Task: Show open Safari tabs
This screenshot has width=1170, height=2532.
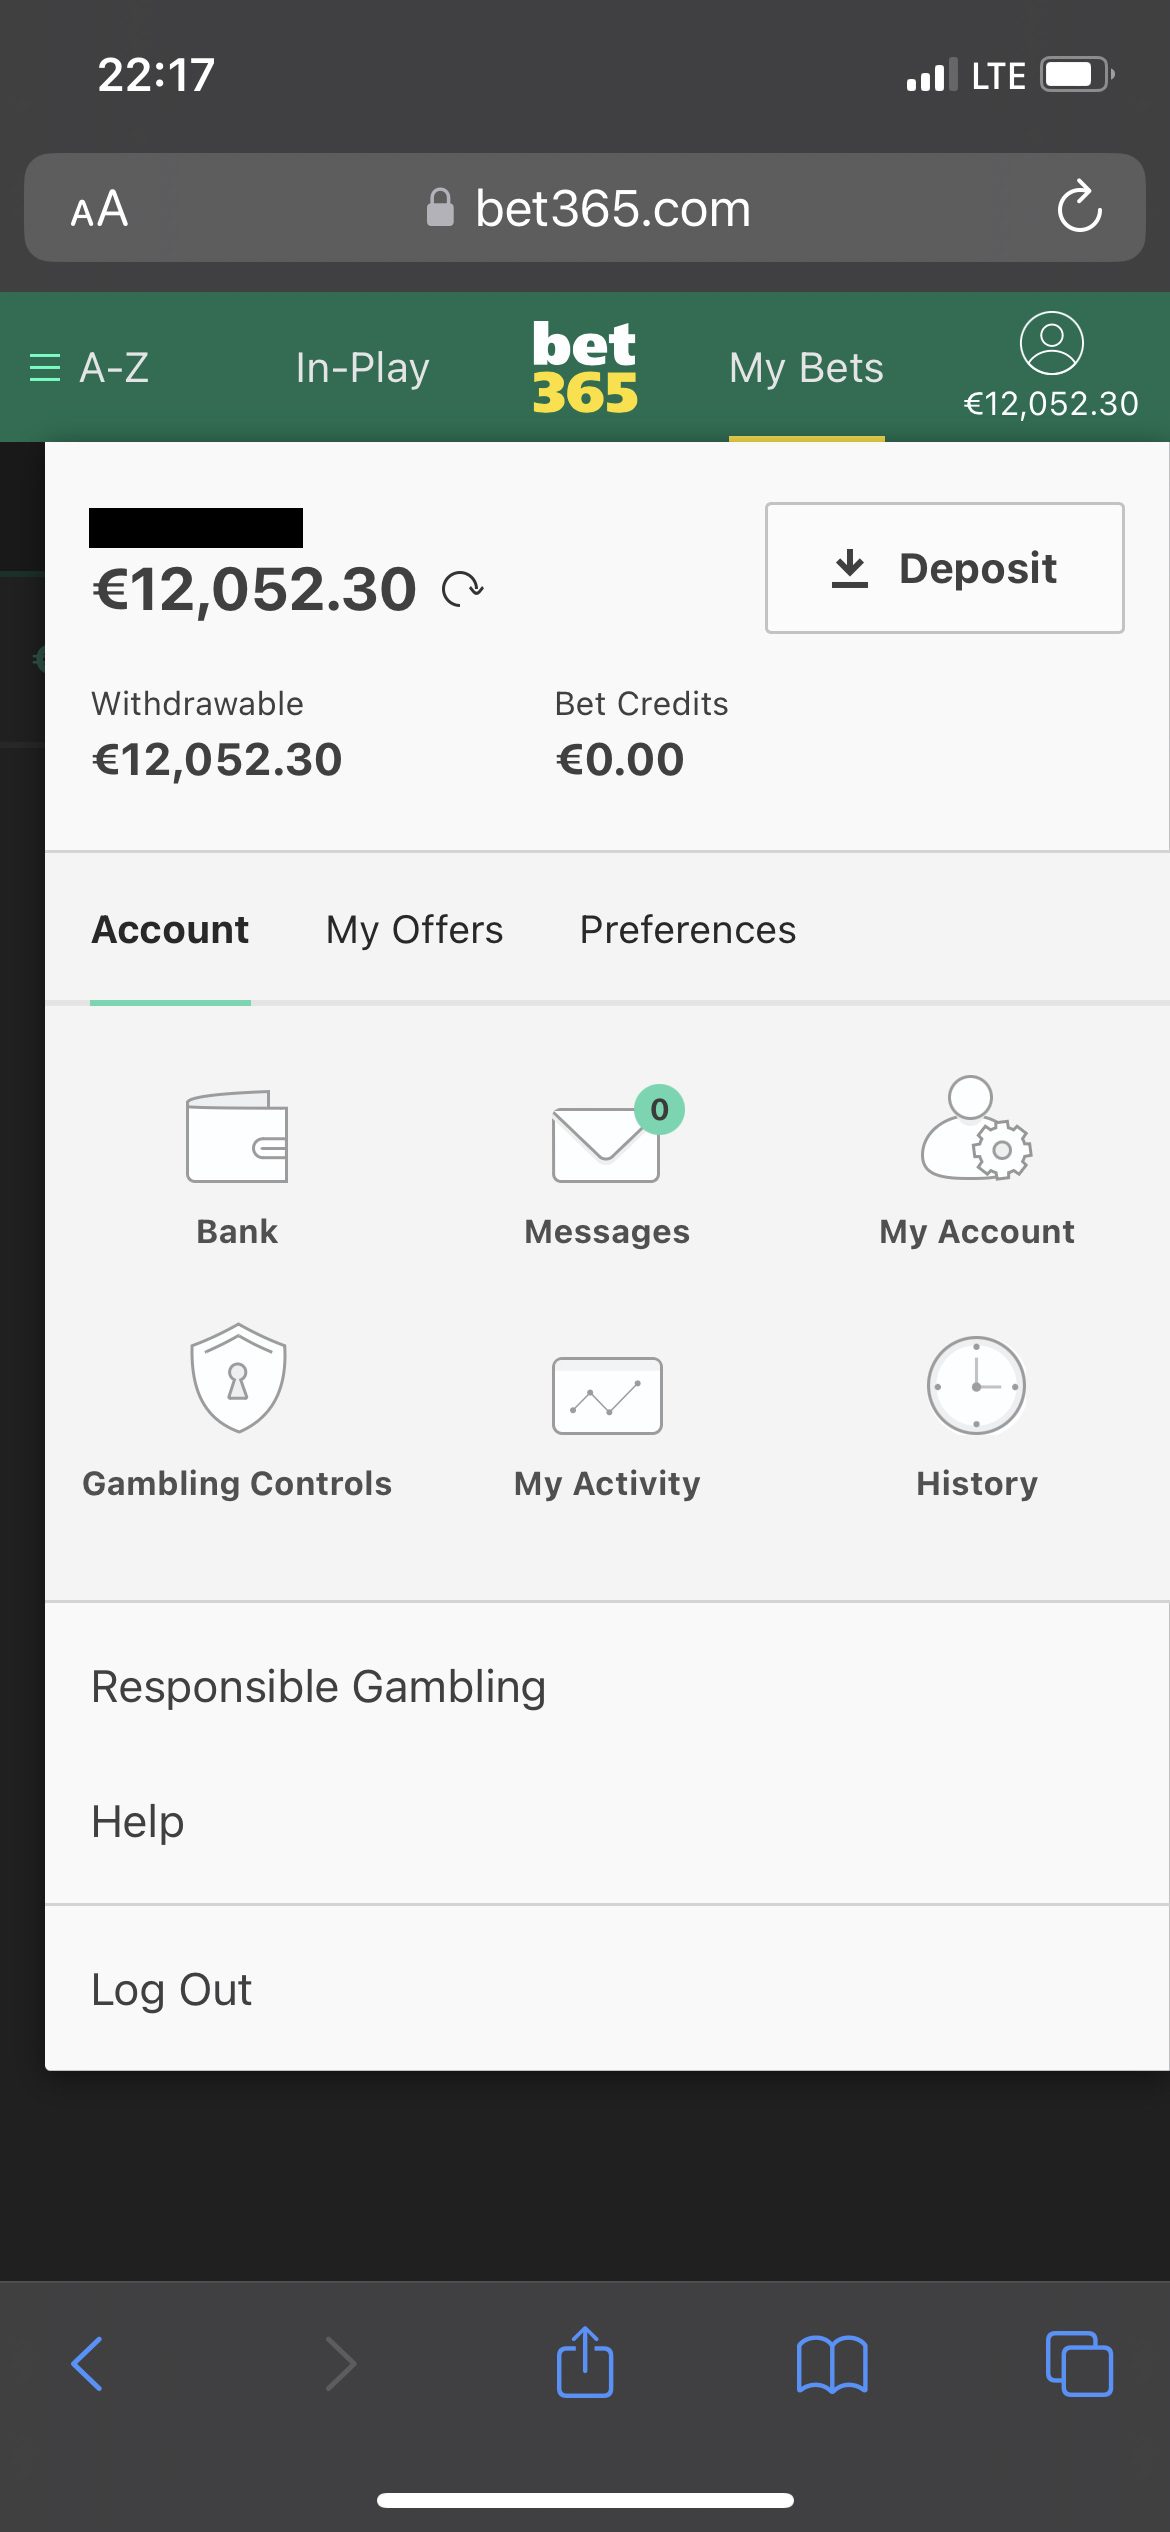Action: click(x=1079, y=2364)
